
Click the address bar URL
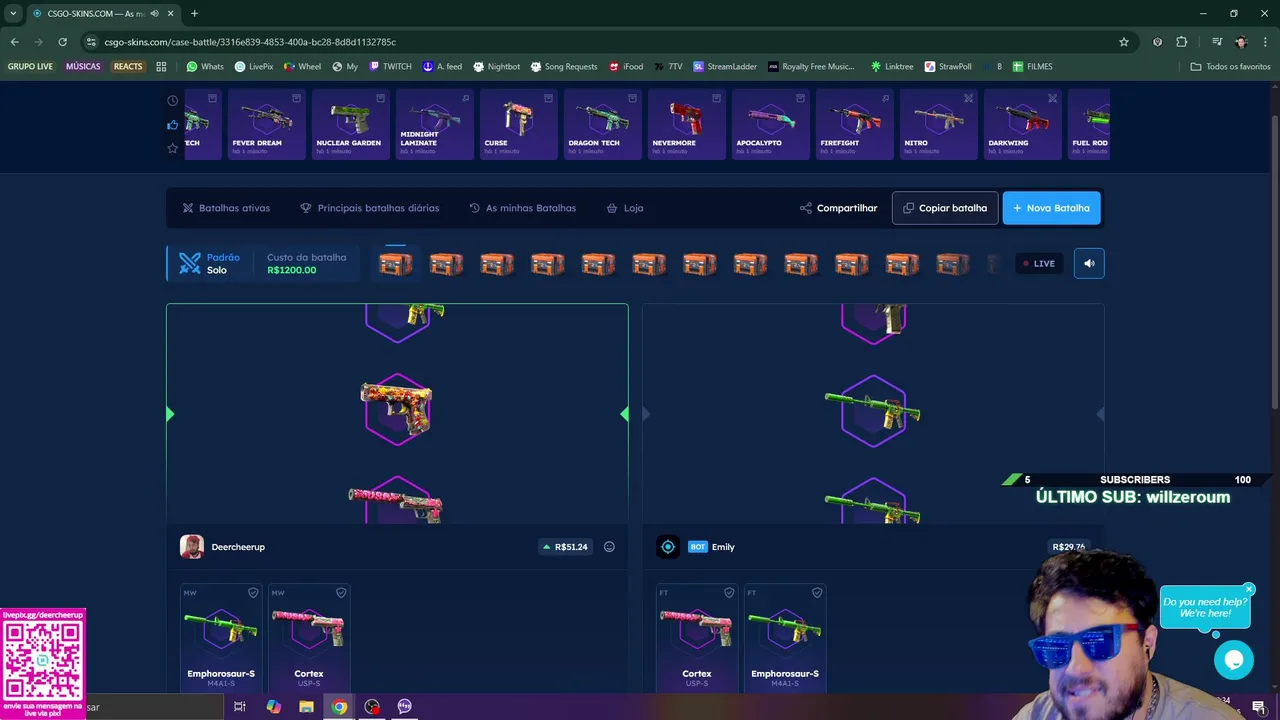click(x=250, y=42)
